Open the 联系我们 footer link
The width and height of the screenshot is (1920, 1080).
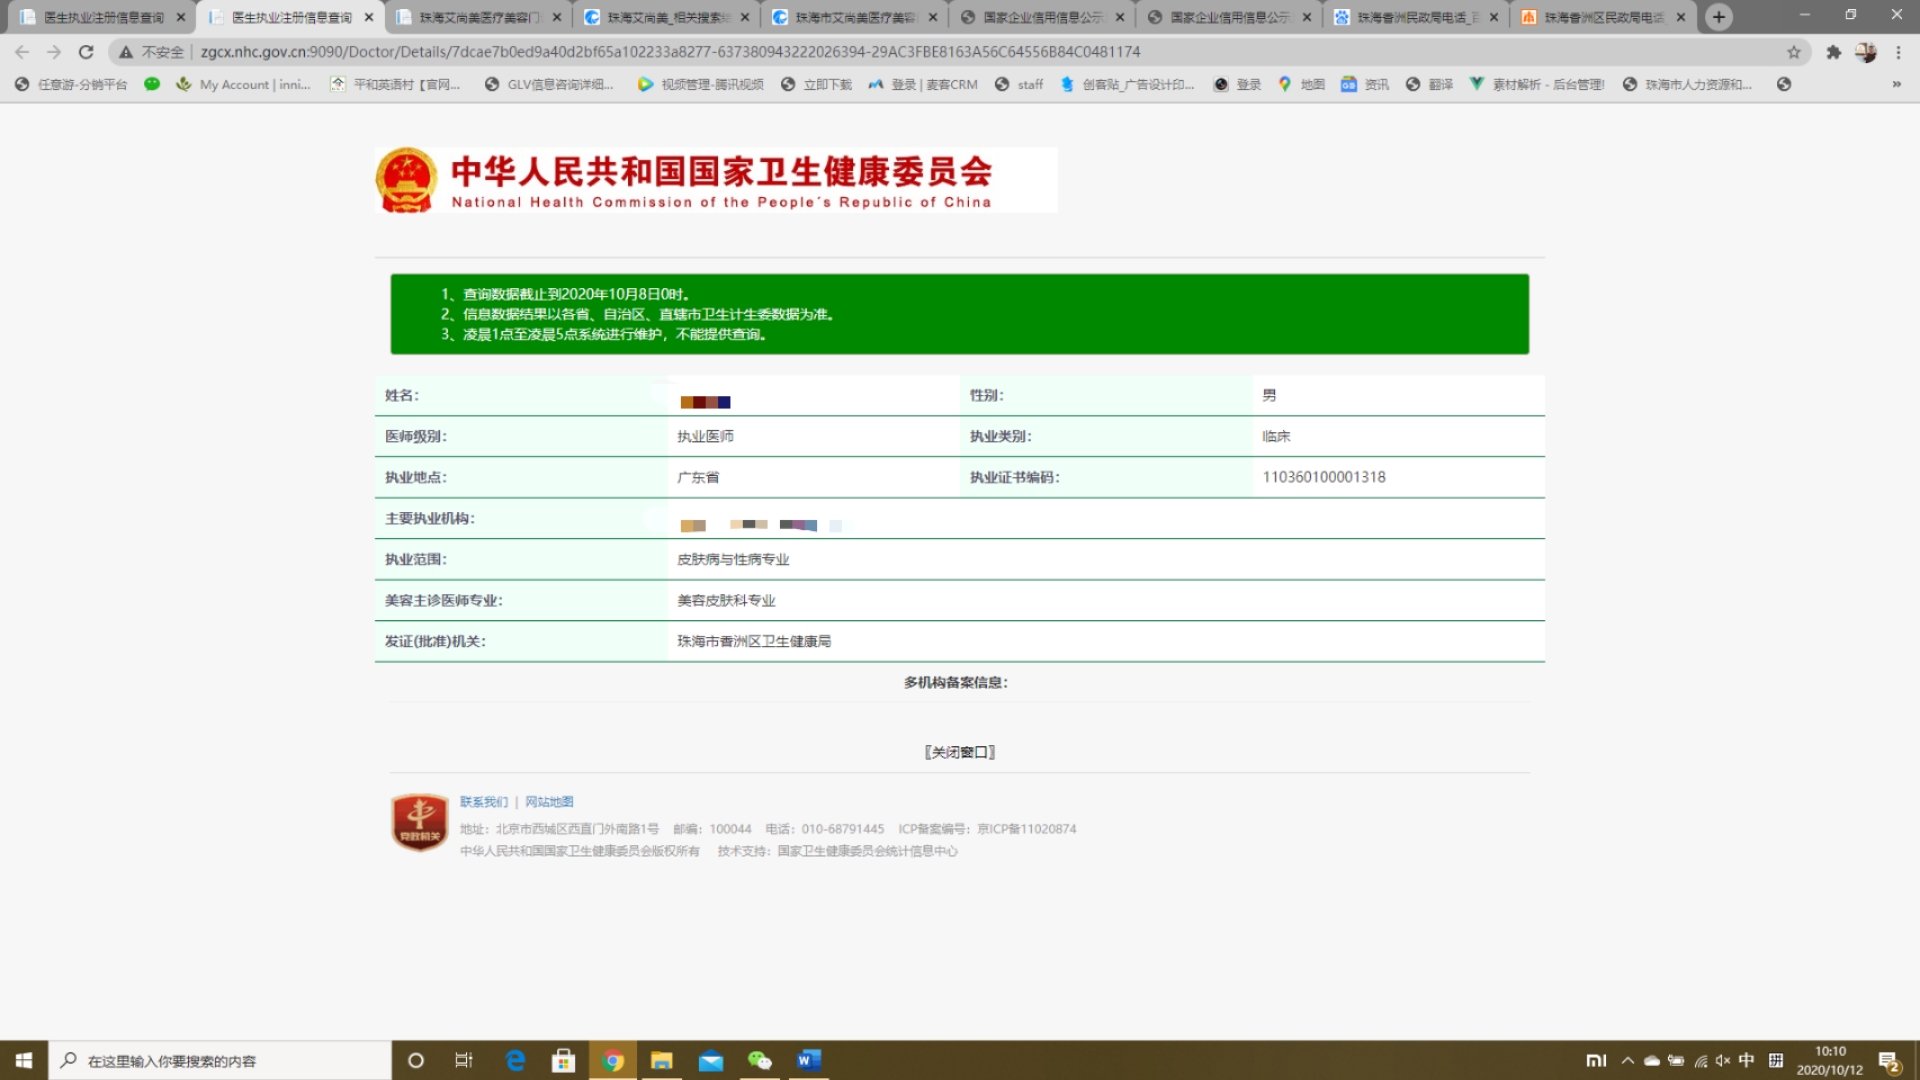pyautogui.click(x=484, y=802)
